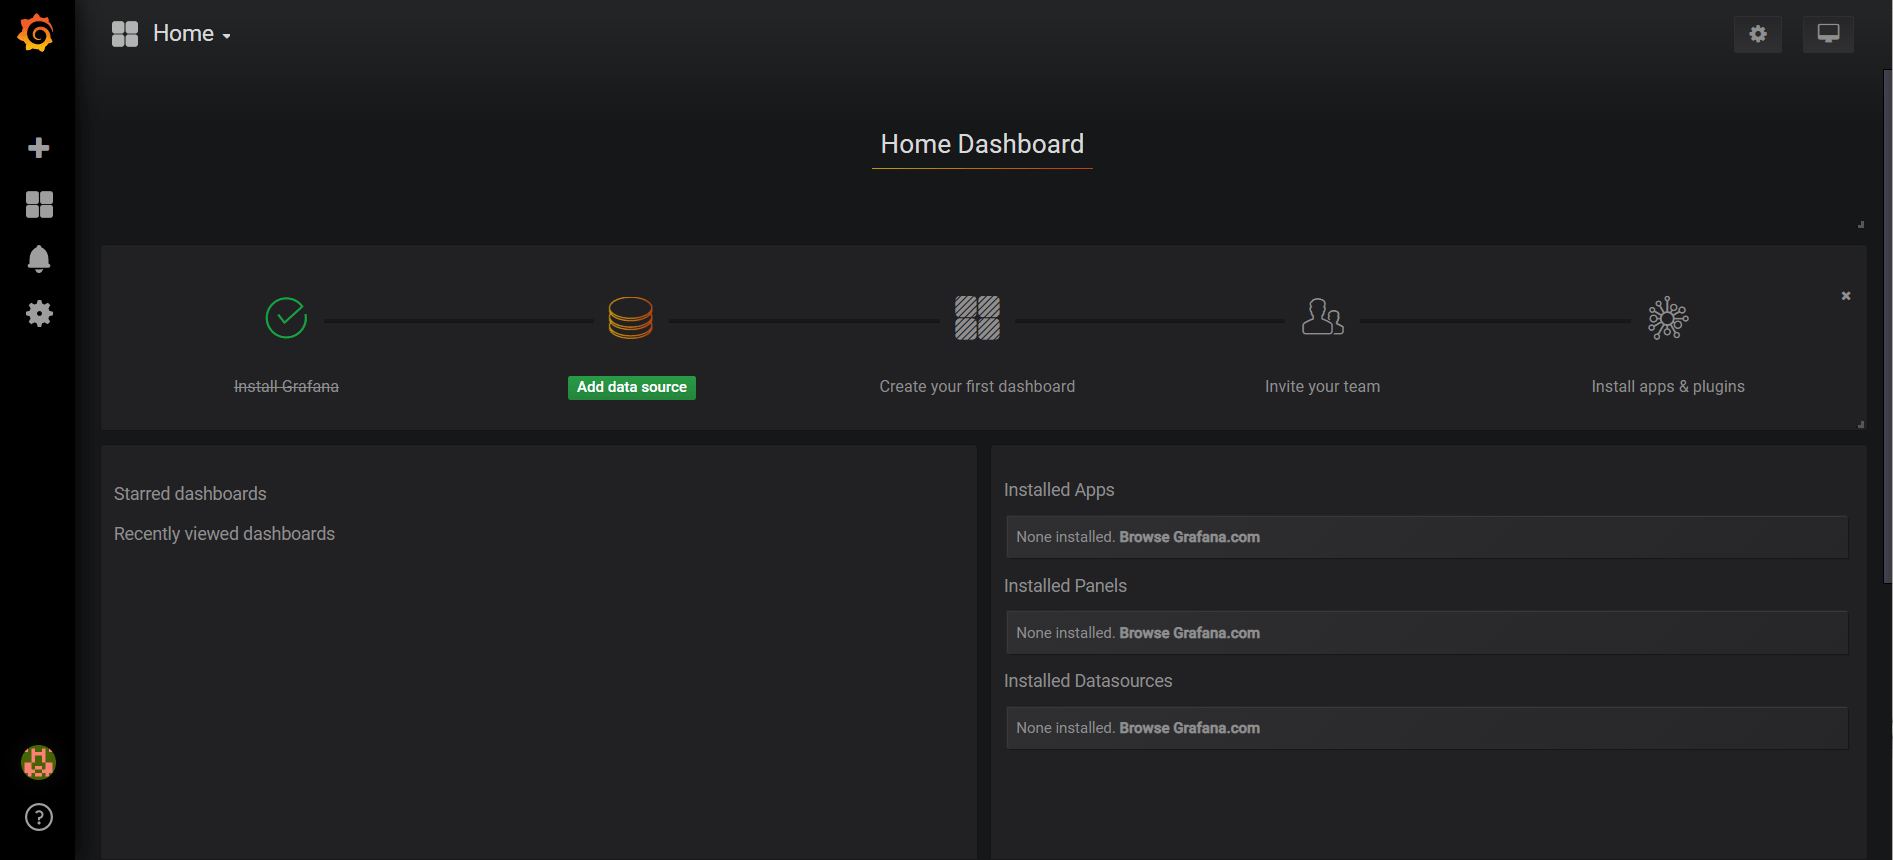Click the title panel resize handle
This screenshot has height=860, width=1893.
[1861, 225]
